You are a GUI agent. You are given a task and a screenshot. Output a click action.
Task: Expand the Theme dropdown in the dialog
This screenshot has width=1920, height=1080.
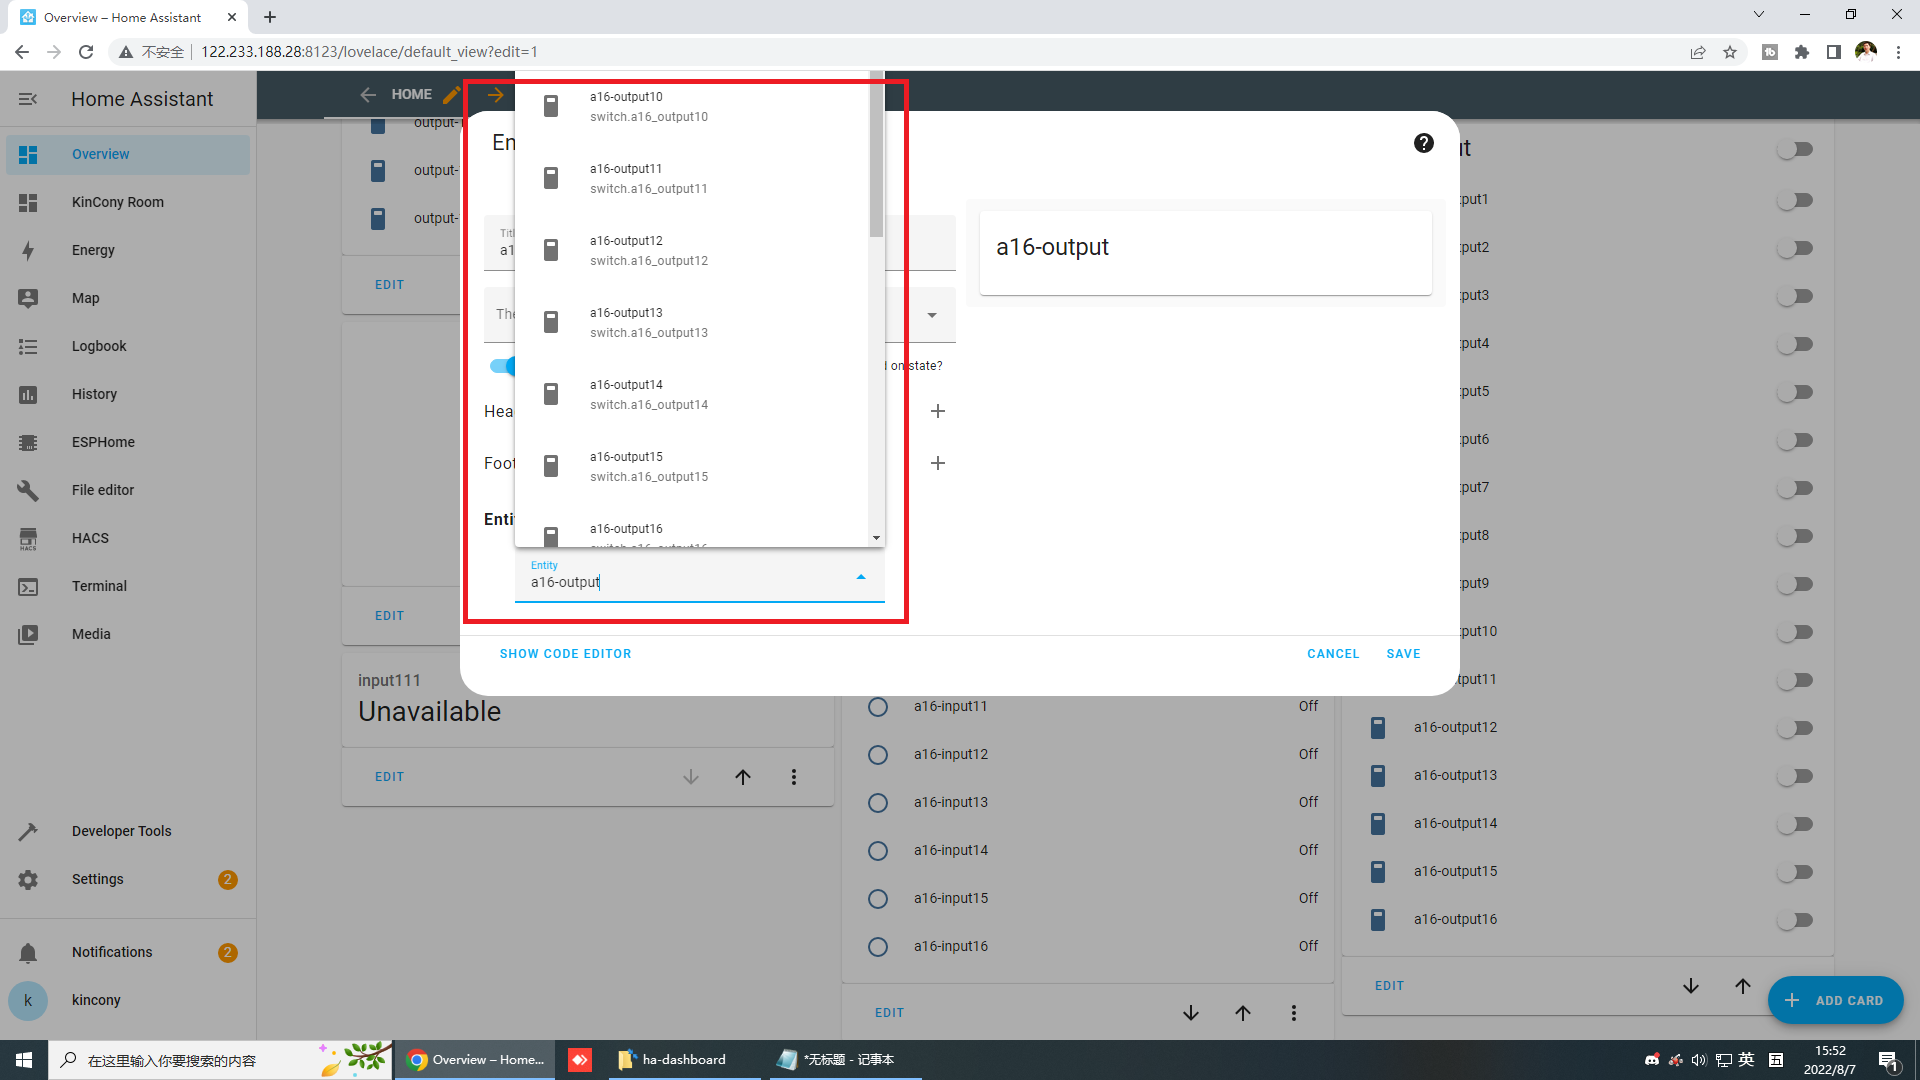[x=932, y=315]
